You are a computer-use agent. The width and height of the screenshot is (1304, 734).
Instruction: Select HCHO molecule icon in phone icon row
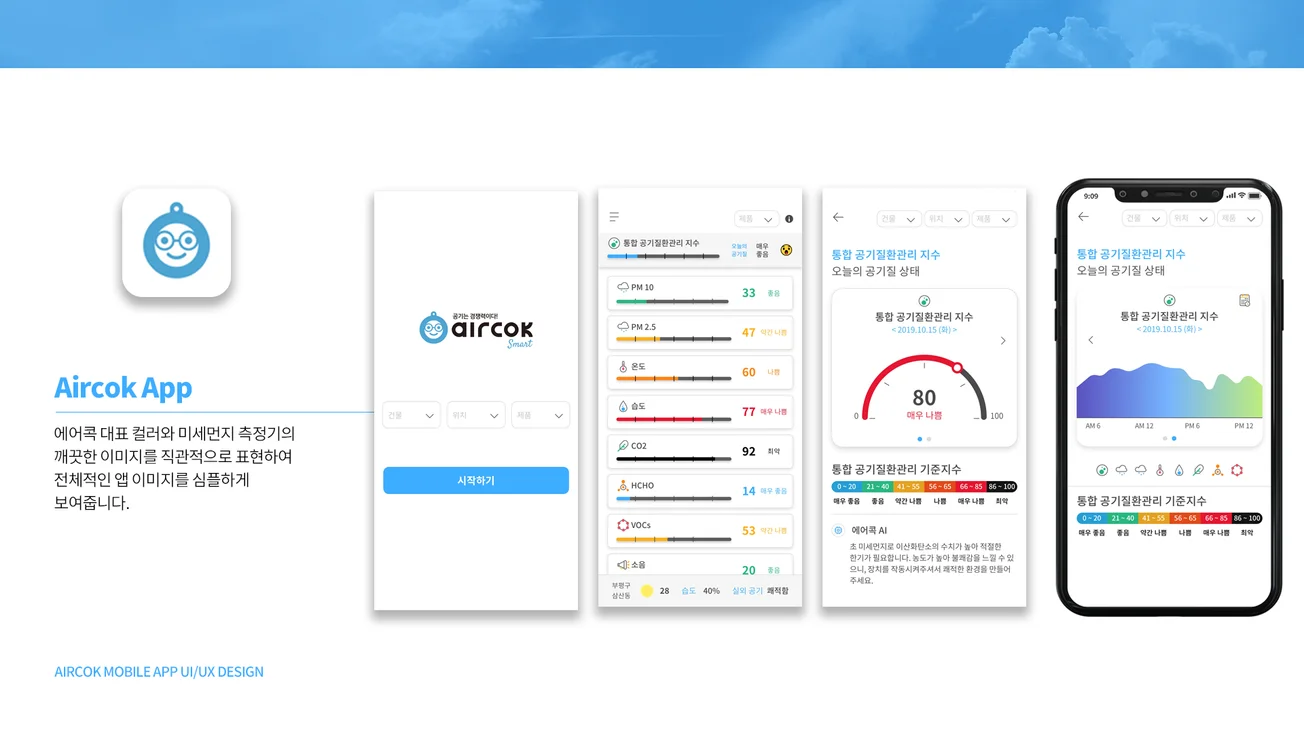click(x=1217, y=470)
